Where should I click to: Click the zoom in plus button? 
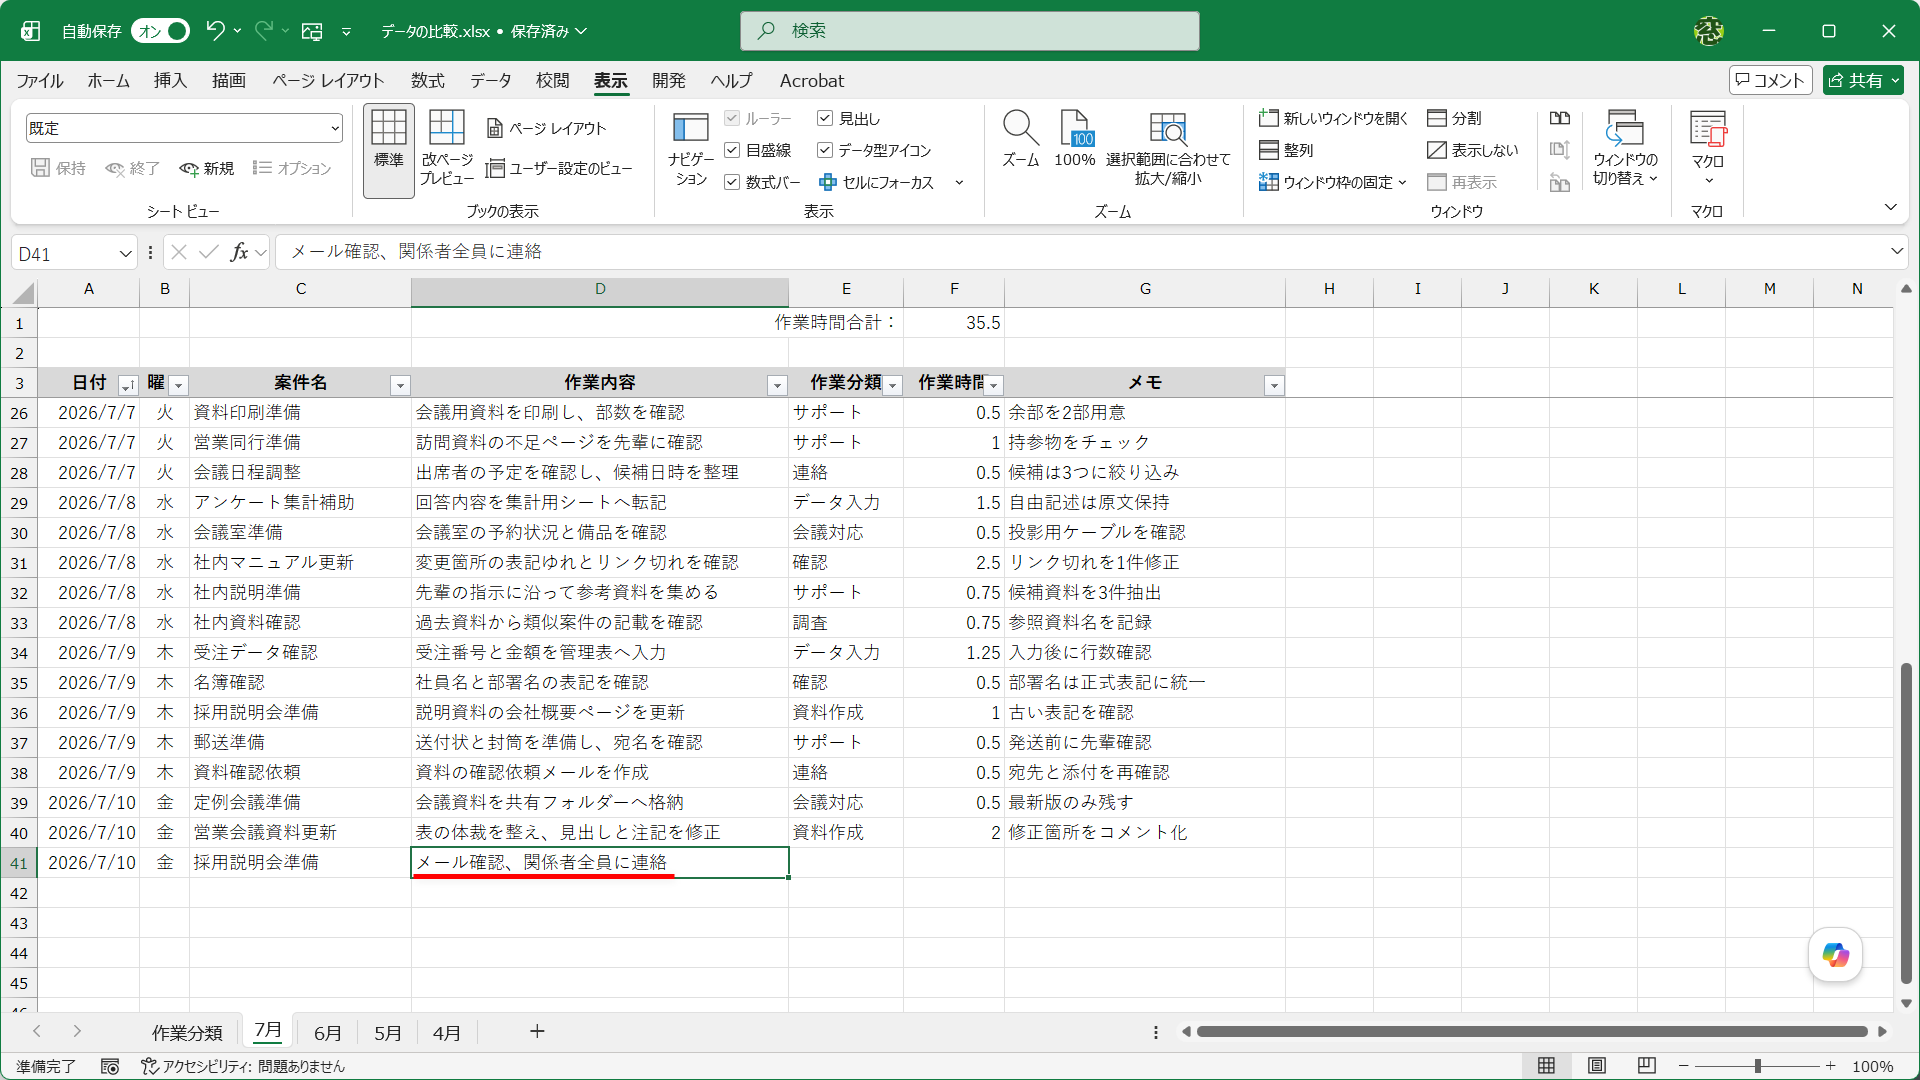[1830, 1066]
